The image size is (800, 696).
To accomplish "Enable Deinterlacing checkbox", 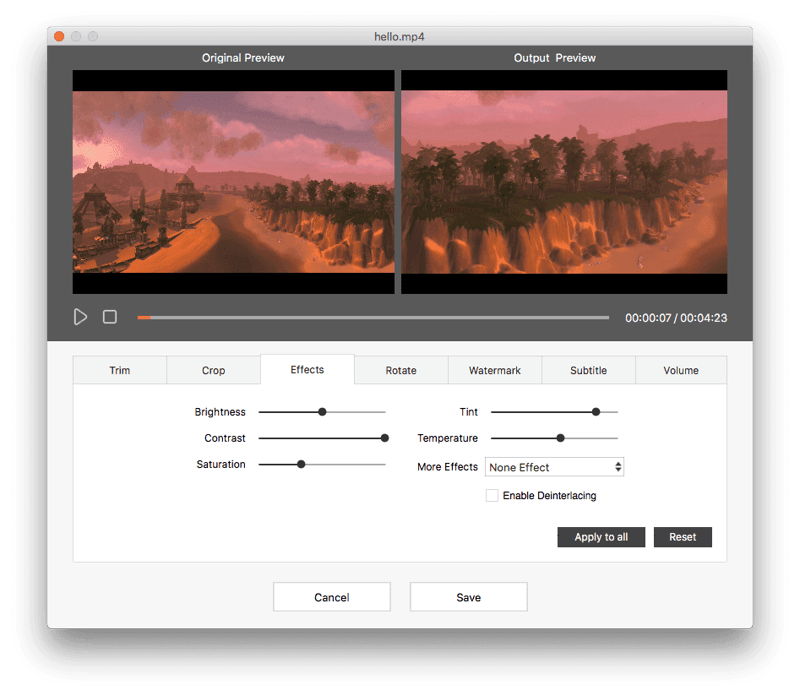I will click(x=492, y=495).
